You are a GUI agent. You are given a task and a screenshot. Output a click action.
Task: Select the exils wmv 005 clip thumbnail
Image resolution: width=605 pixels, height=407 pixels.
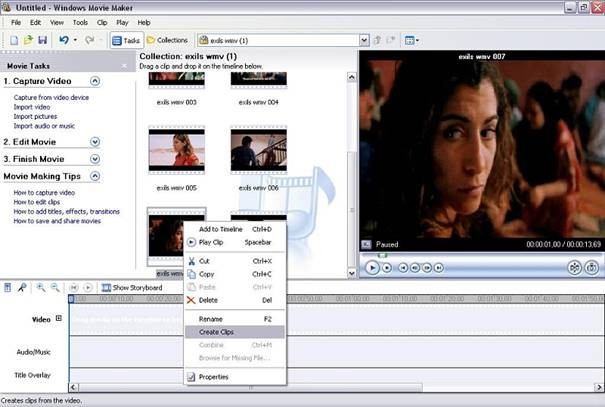[177, 150]
